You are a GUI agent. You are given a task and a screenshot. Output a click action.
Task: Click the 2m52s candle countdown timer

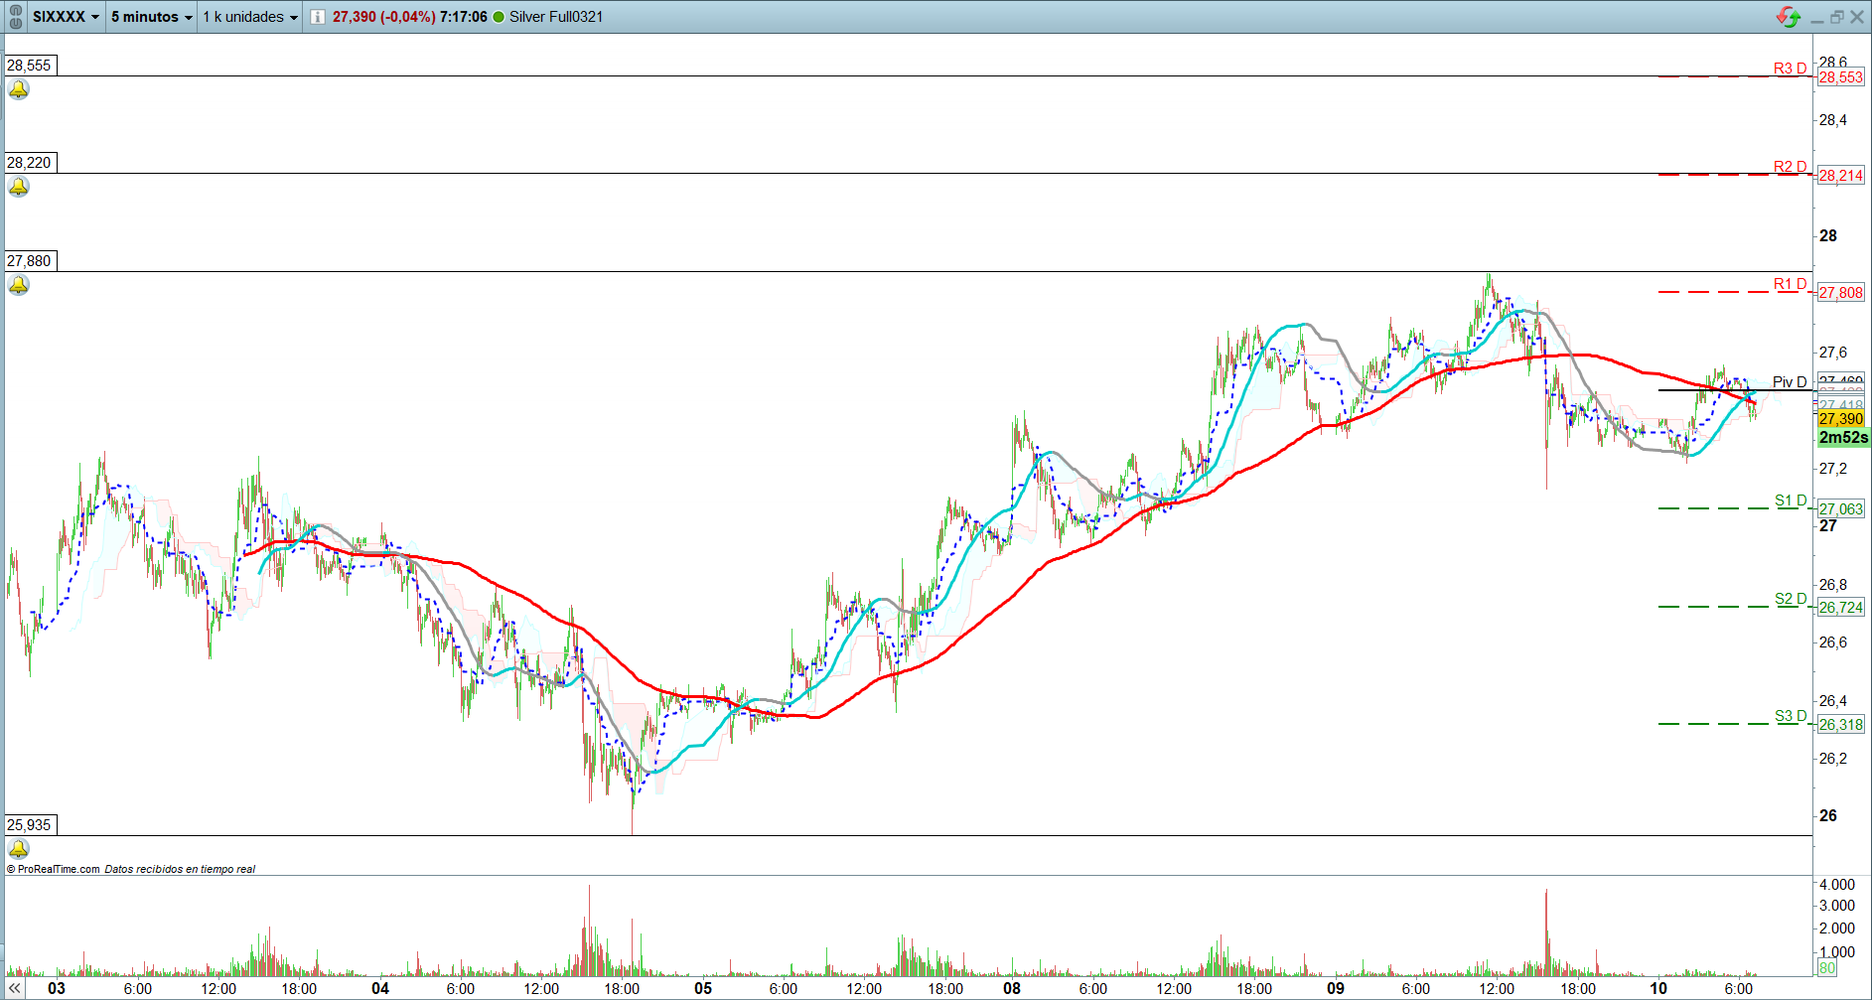tap(1843, 438)
